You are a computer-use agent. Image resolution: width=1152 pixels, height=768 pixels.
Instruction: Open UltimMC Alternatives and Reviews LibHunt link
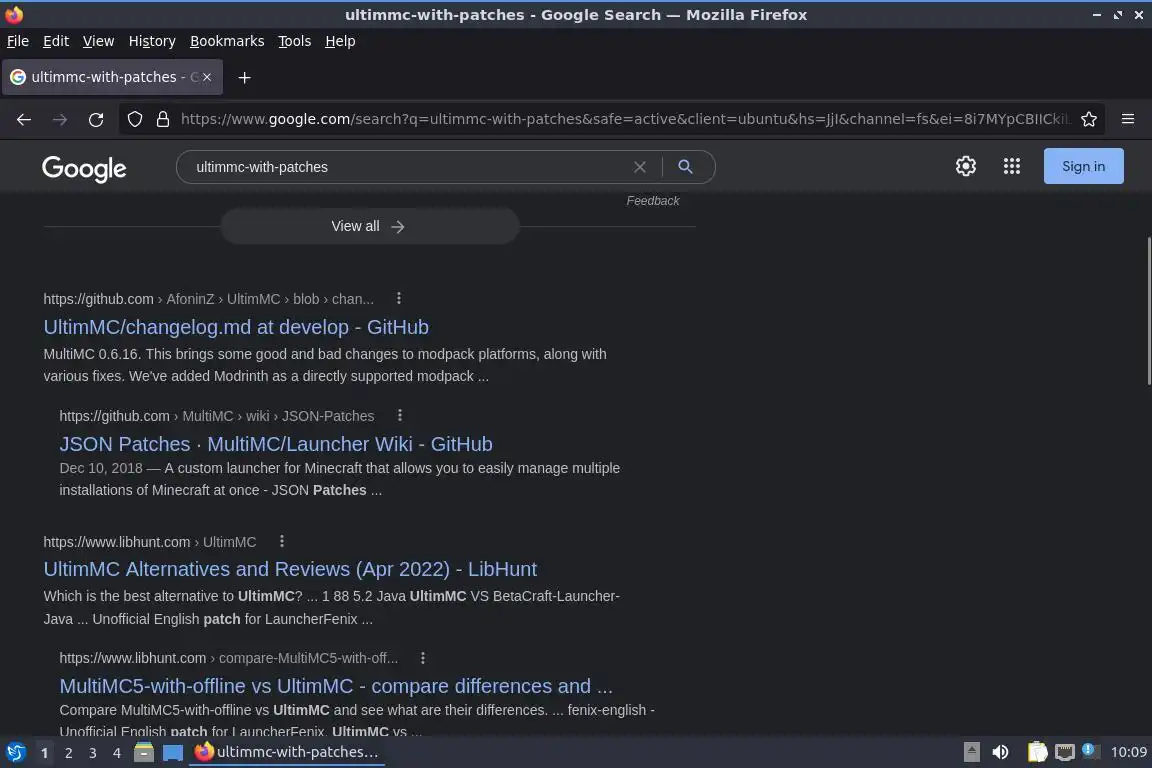click(x=290, y=569)
